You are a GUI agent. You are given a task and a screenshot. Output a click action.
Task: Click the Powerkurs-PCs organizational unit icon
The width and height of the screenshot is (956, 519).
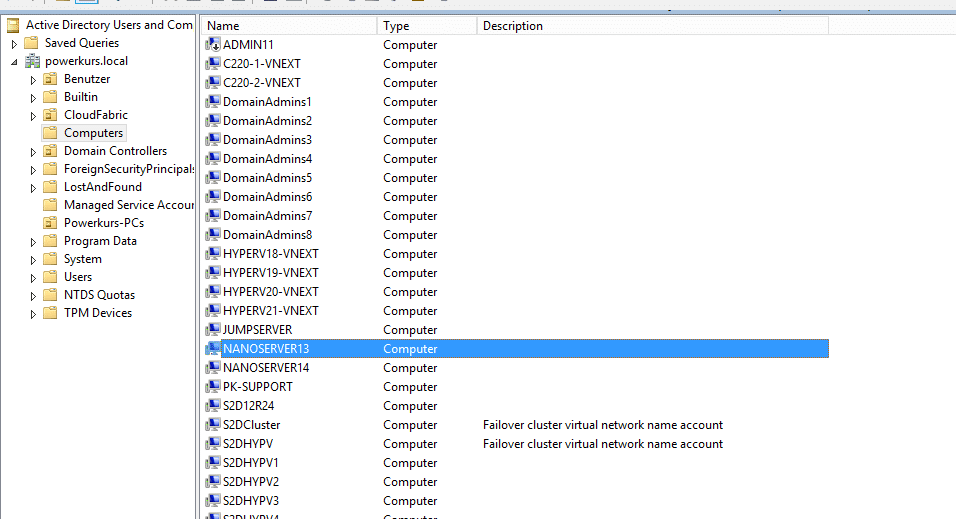tap(51, 223)
